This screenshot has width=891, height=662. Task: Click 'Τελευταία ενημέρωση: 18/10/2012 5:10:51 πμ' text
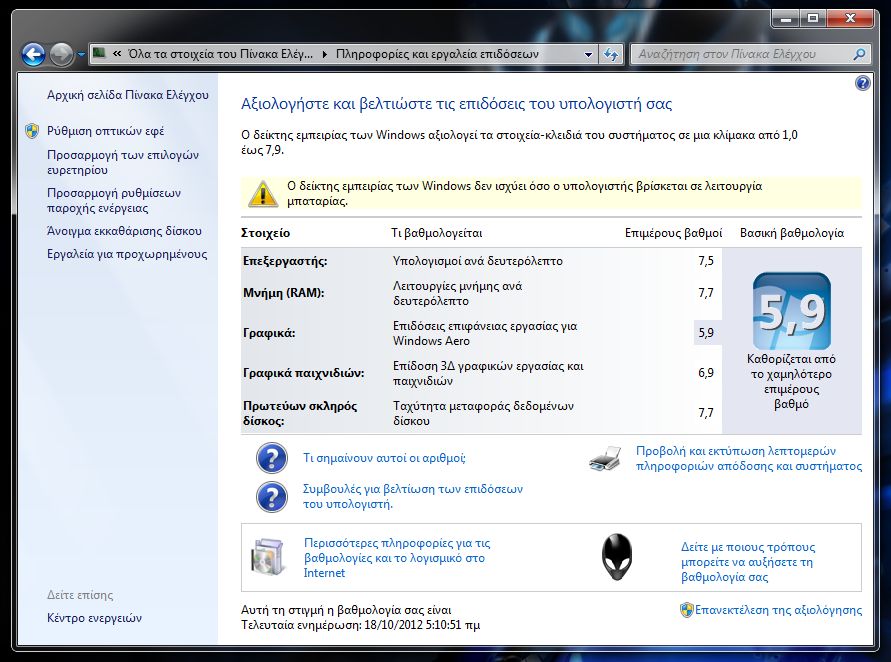360,625
